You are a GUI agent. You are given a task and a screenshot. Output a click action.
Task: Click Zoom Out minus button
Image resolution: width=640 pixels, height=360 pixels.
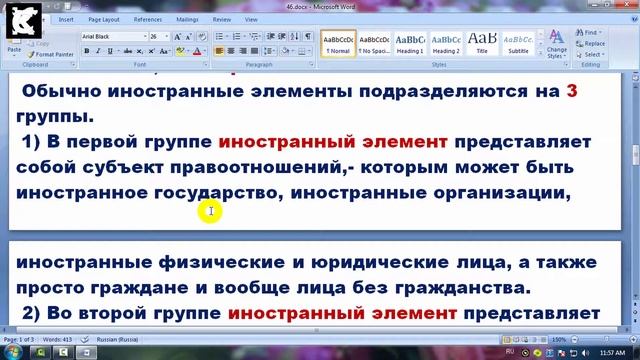[575, 339]
